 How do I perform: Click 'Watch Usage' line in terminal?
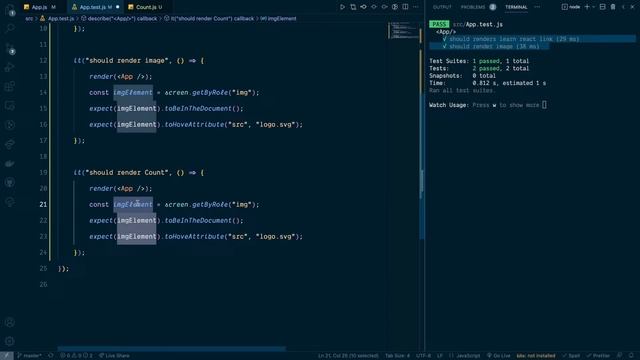[488, 105]
